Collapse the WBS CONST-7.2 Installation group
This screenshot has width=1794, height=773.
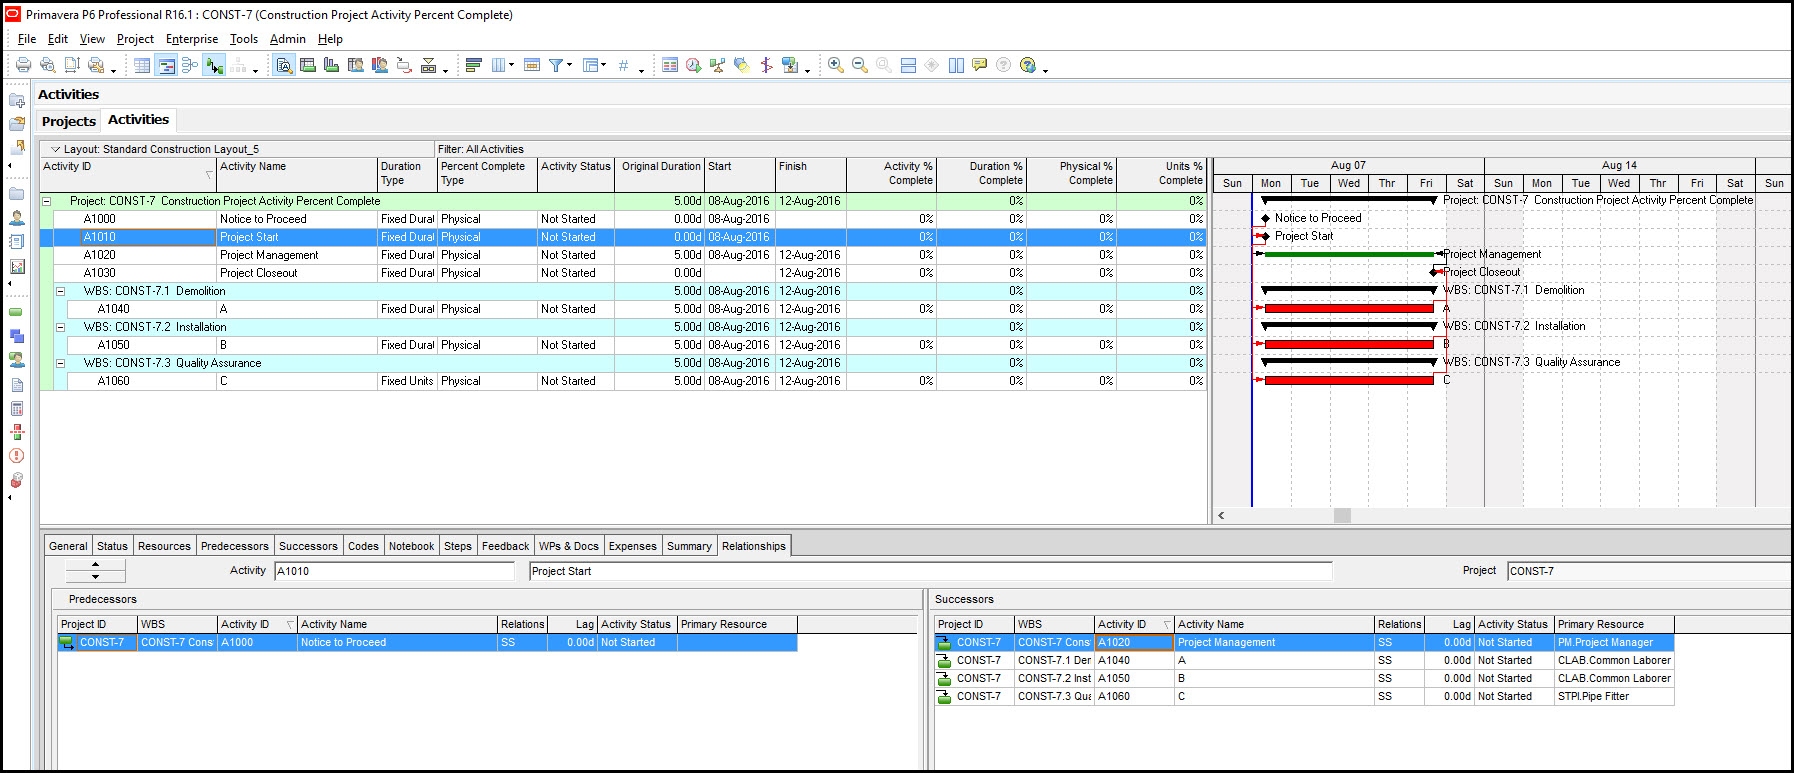coord(60,327)
